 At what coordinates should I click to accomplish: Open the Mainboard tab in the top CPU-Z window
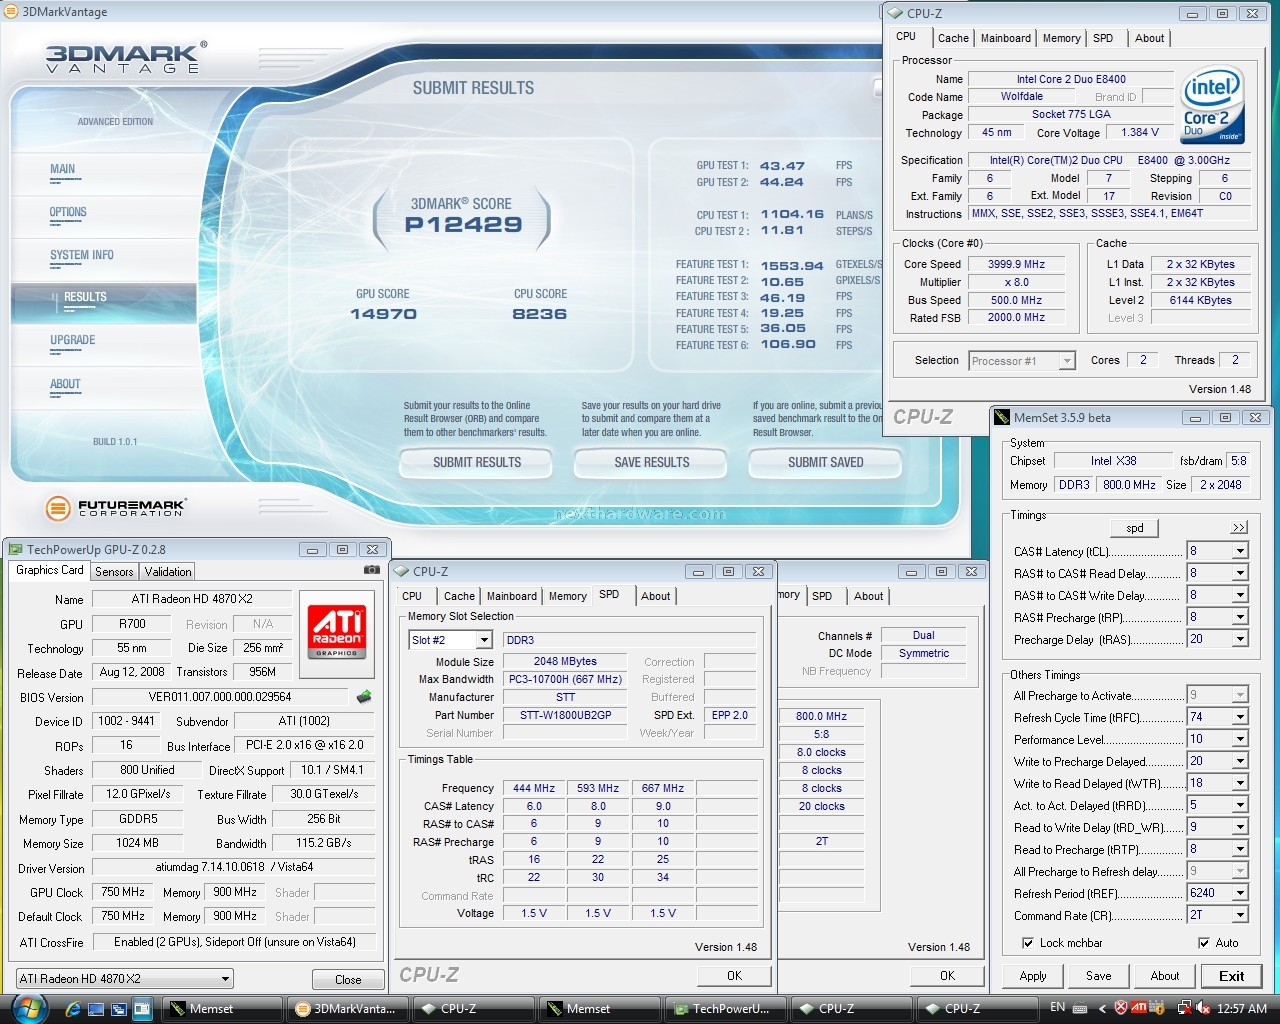[x=1005, y=38]
